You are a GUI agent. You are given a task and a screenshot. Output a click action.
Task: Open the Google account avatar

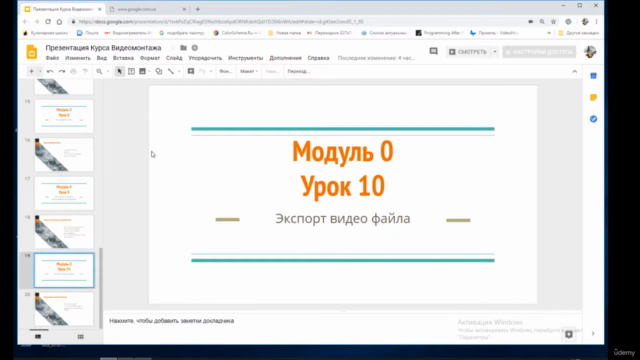coord(590,52)
